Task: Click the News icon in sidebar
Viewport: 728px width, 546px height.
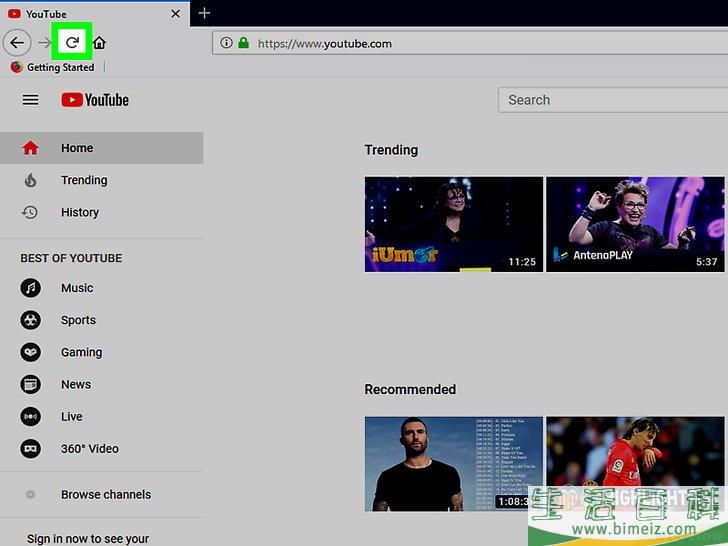Action: coord(30,384)
